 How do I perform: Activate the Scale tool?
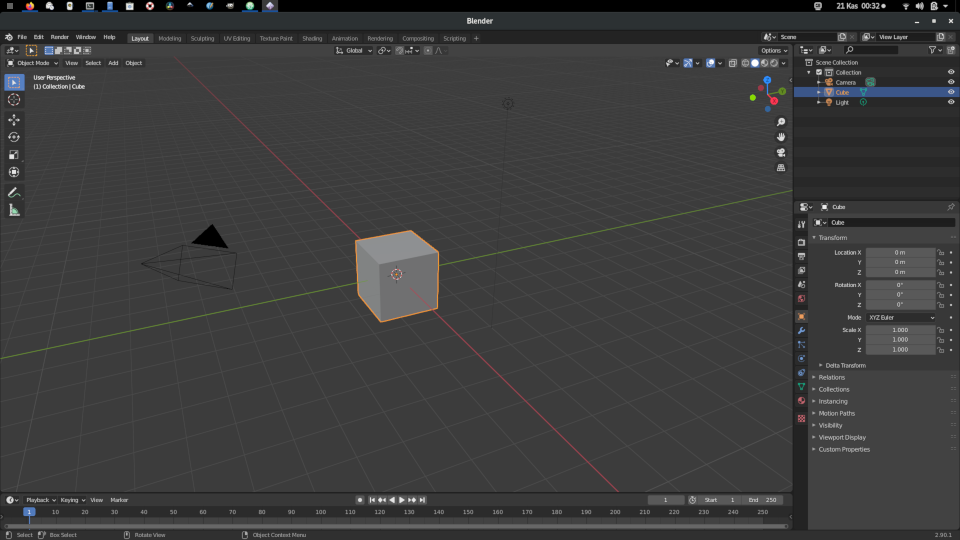coord(13,155)
